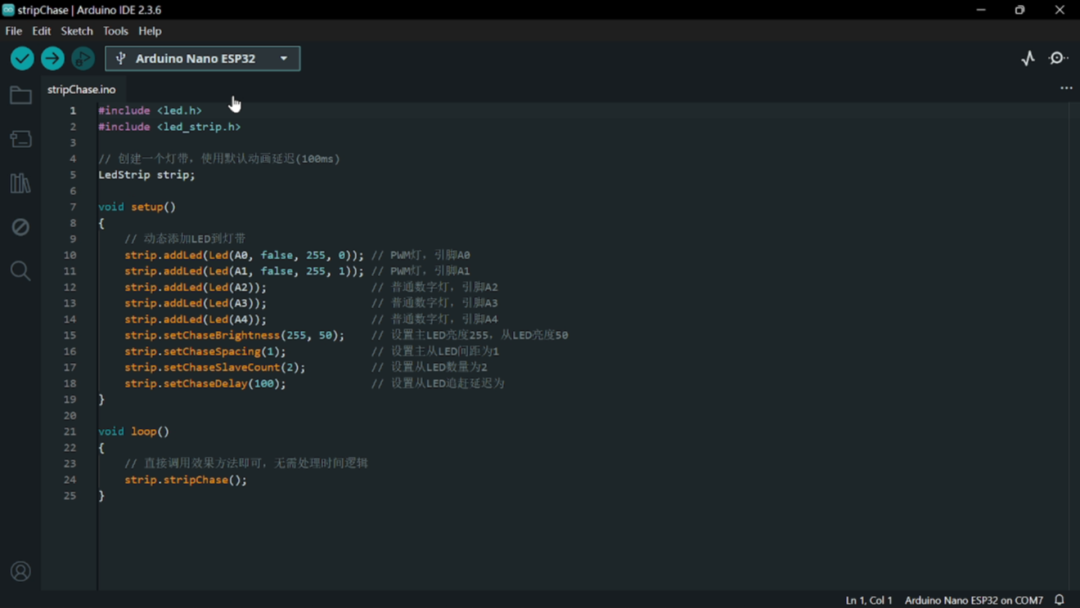Image resolution: width=1080 pixels, height=608 pixels.
Task: Open the Sketch menu
Action: [77, 31]
